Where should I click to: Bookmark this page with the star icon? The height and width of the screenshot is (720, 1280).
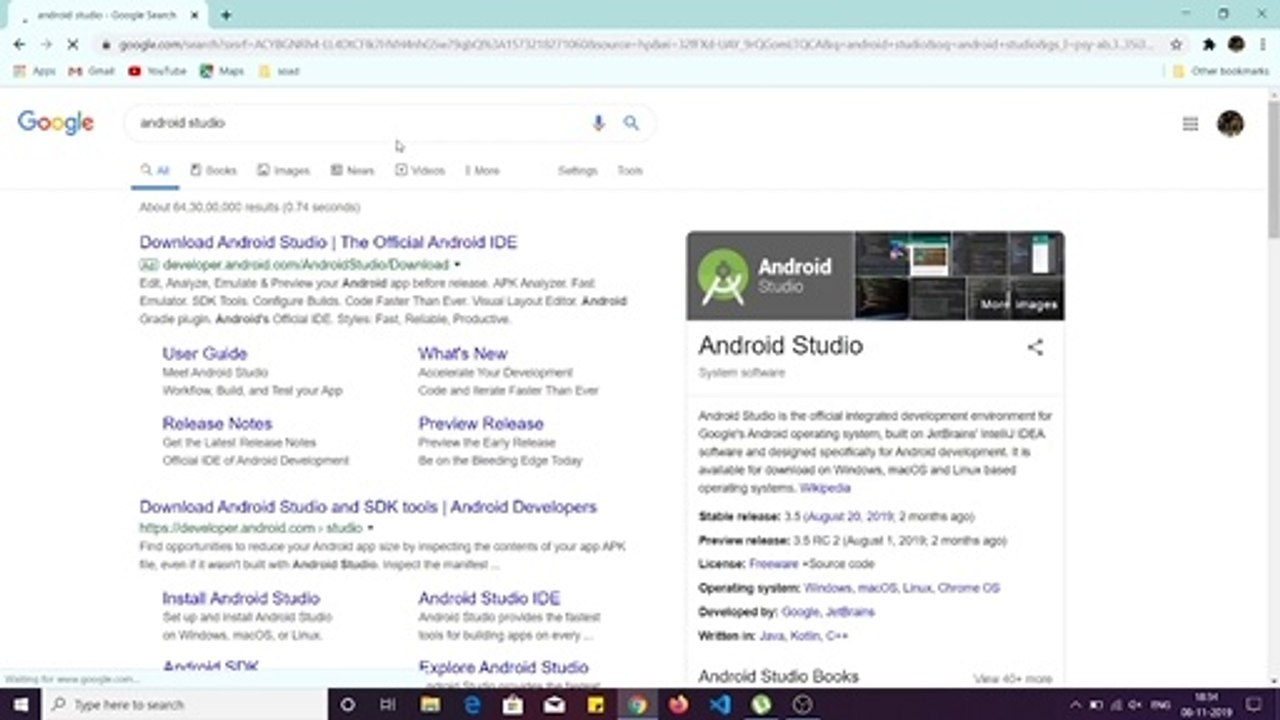(x=1176, y=44)
